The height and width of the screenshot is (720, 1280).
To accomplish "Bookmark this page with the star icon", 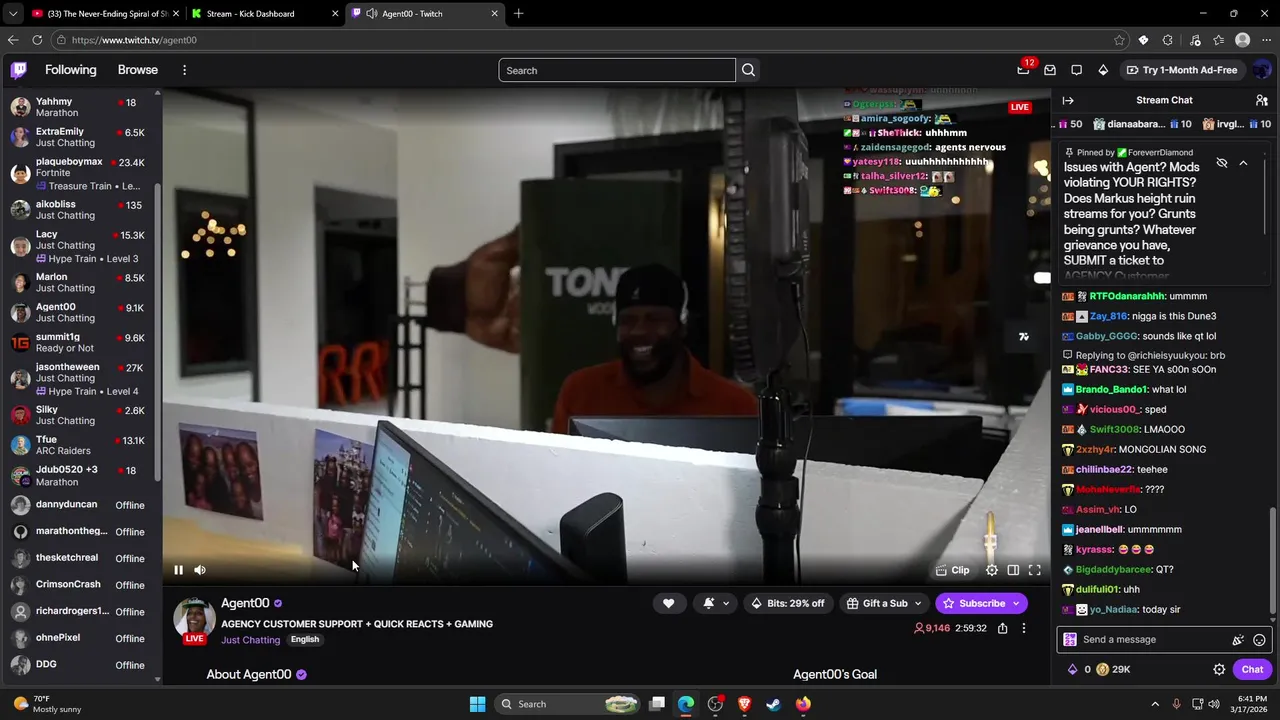I will coord(1119,40).
